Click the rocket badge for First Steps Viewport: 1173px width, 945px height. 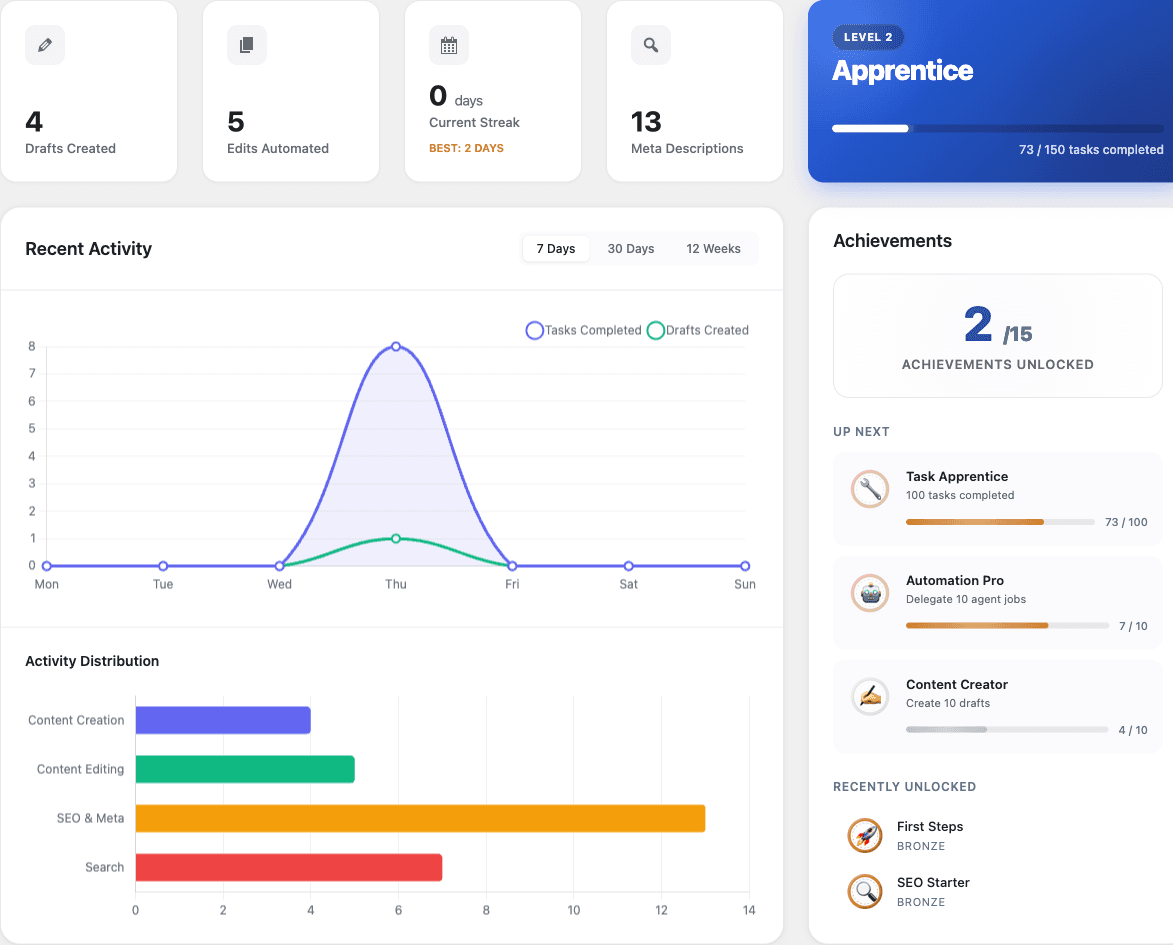click(x=865, y=836)
